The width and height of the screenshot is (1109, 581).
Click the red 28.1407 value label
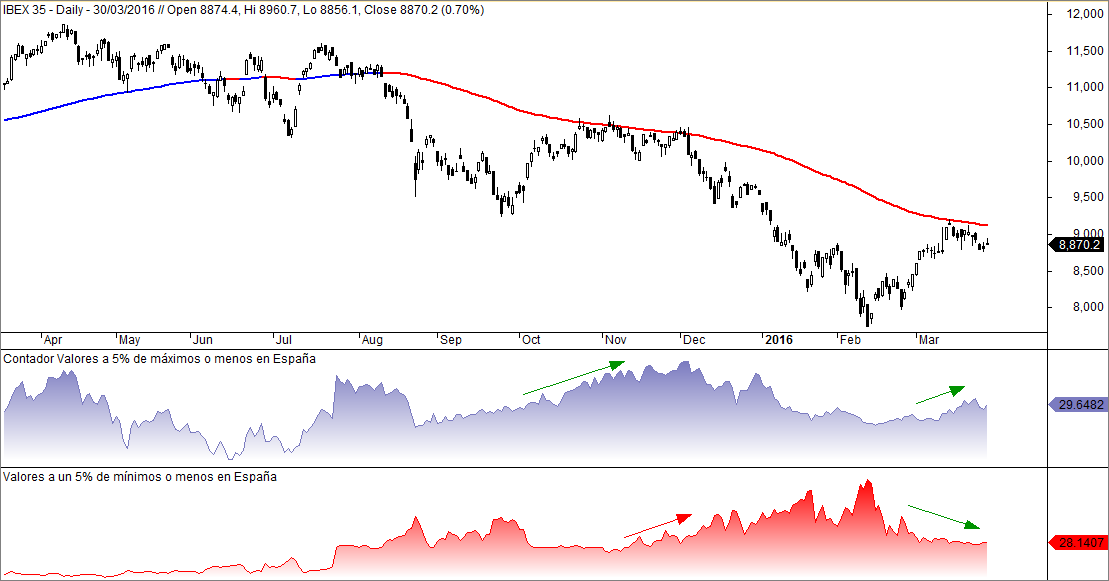click(1076, 543)
